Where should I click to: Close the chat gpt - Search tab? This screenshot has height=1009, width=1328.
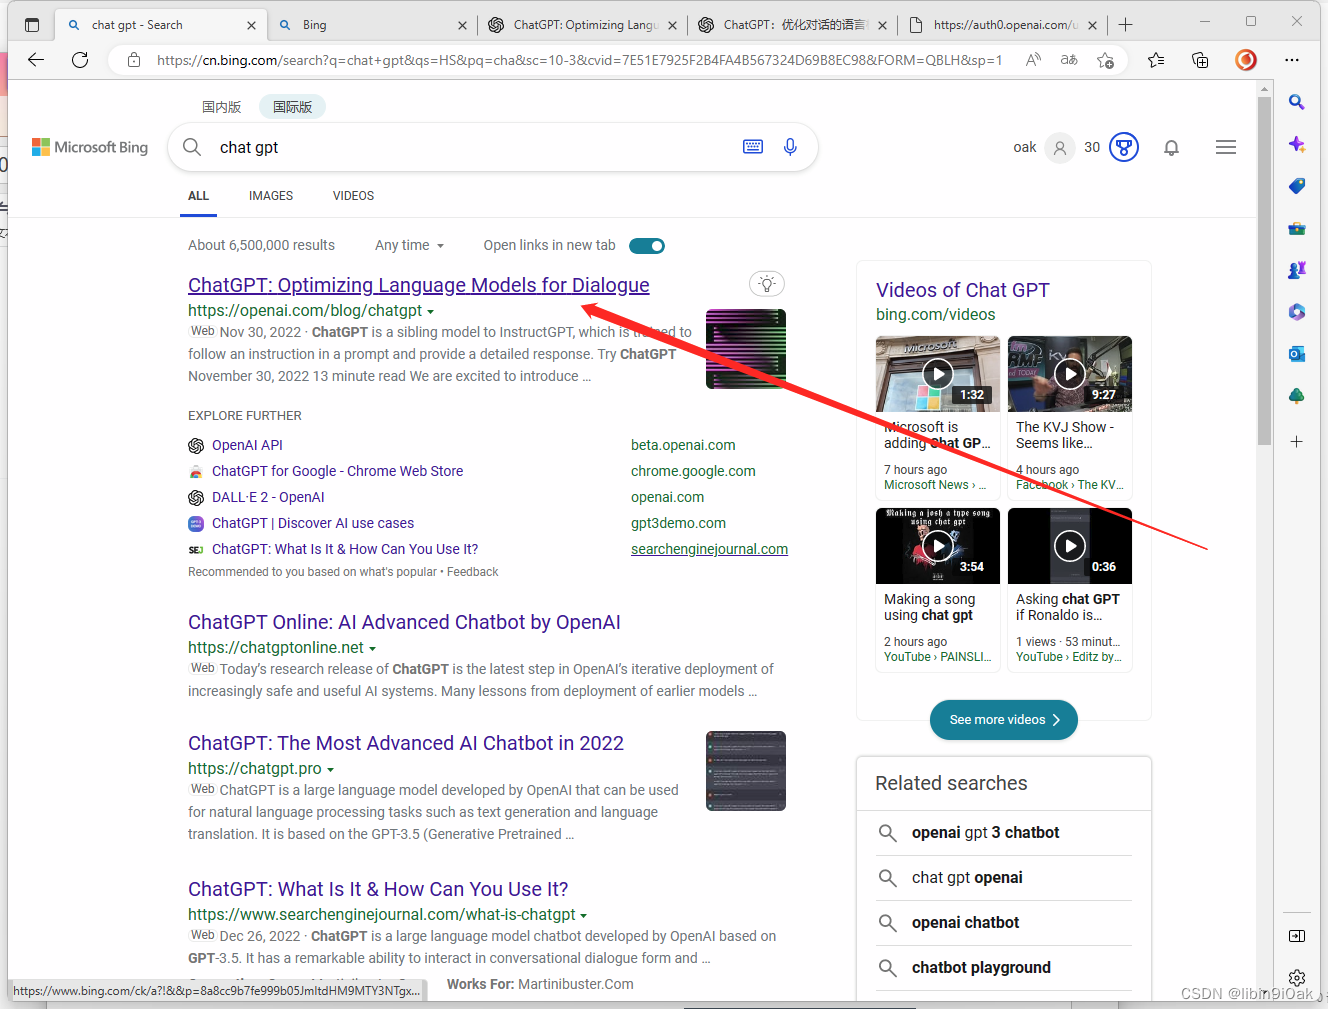click(251, 25)
